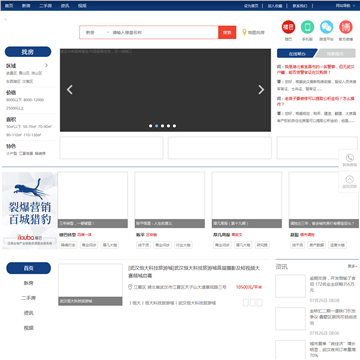The width and height of the screenshot is (360, 360).
Task: Open 更多 beside the 资讯 heading
Action: pyautogui.click(x=353, y=266)
